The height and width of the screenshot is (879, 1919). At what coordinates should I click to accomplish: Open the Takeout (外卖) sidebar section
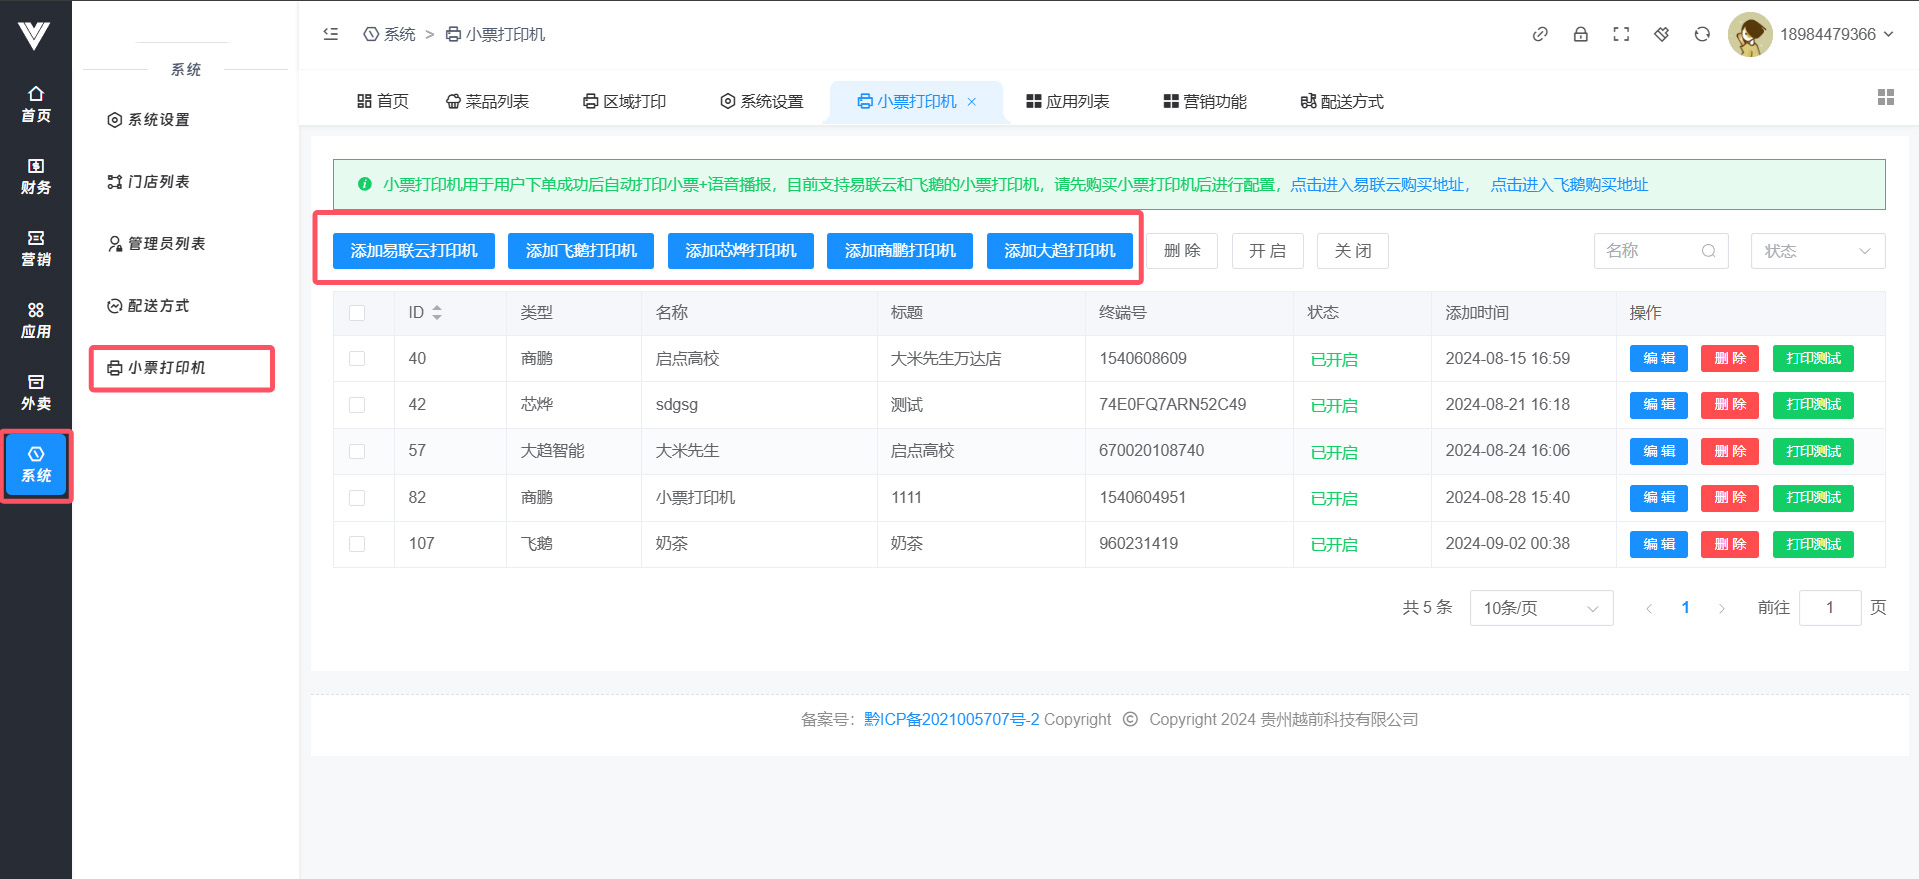pos(36,392)
